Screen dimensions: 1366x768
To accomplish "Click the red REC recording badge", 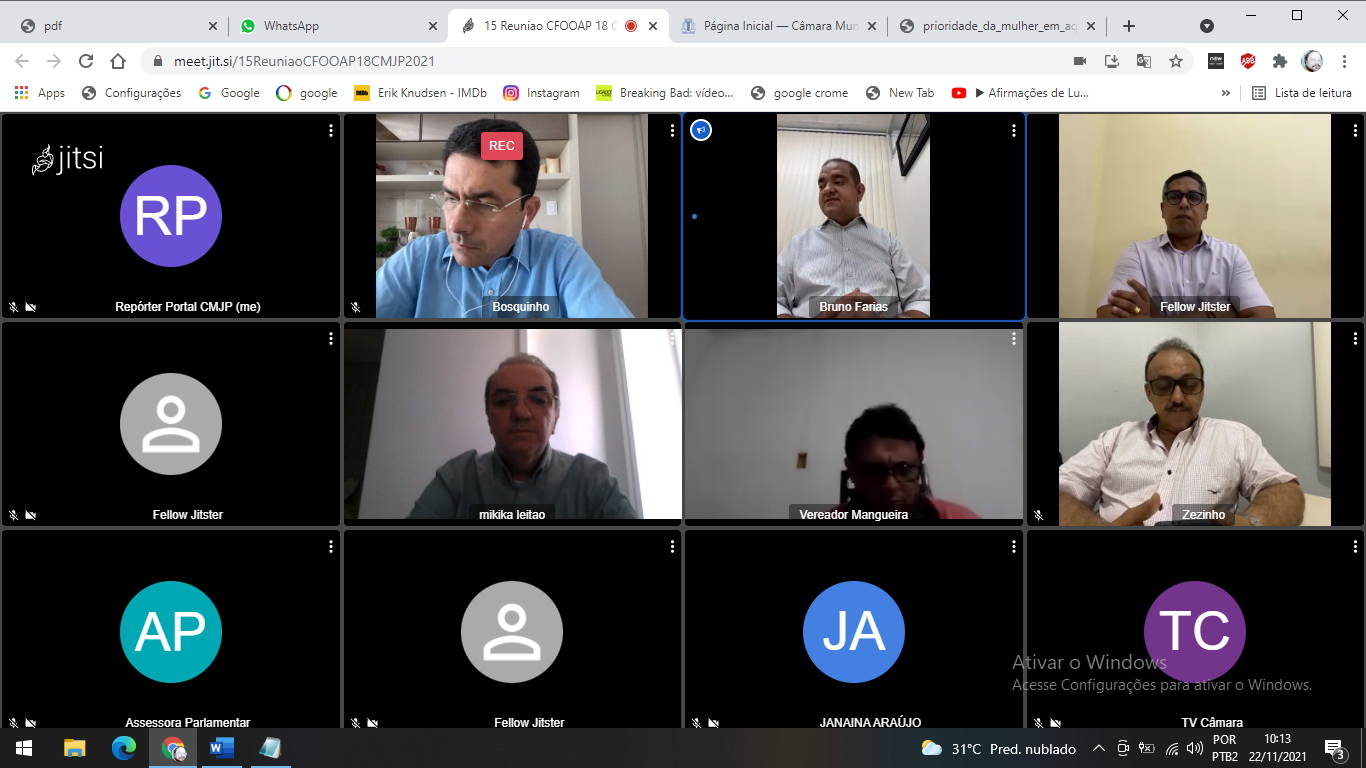I will tap(502, 146).
